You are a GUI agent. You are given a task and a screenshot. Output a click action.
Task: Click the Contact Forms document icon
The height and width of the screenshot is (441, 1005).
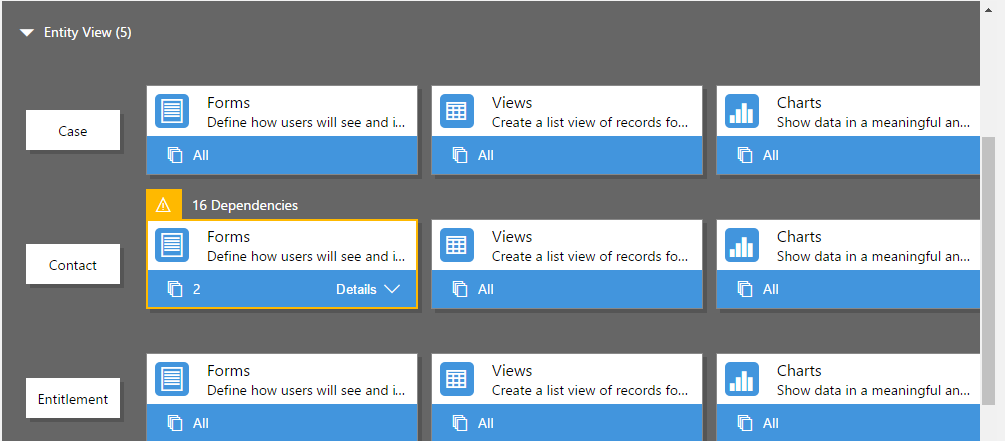(x=172, y=245)
